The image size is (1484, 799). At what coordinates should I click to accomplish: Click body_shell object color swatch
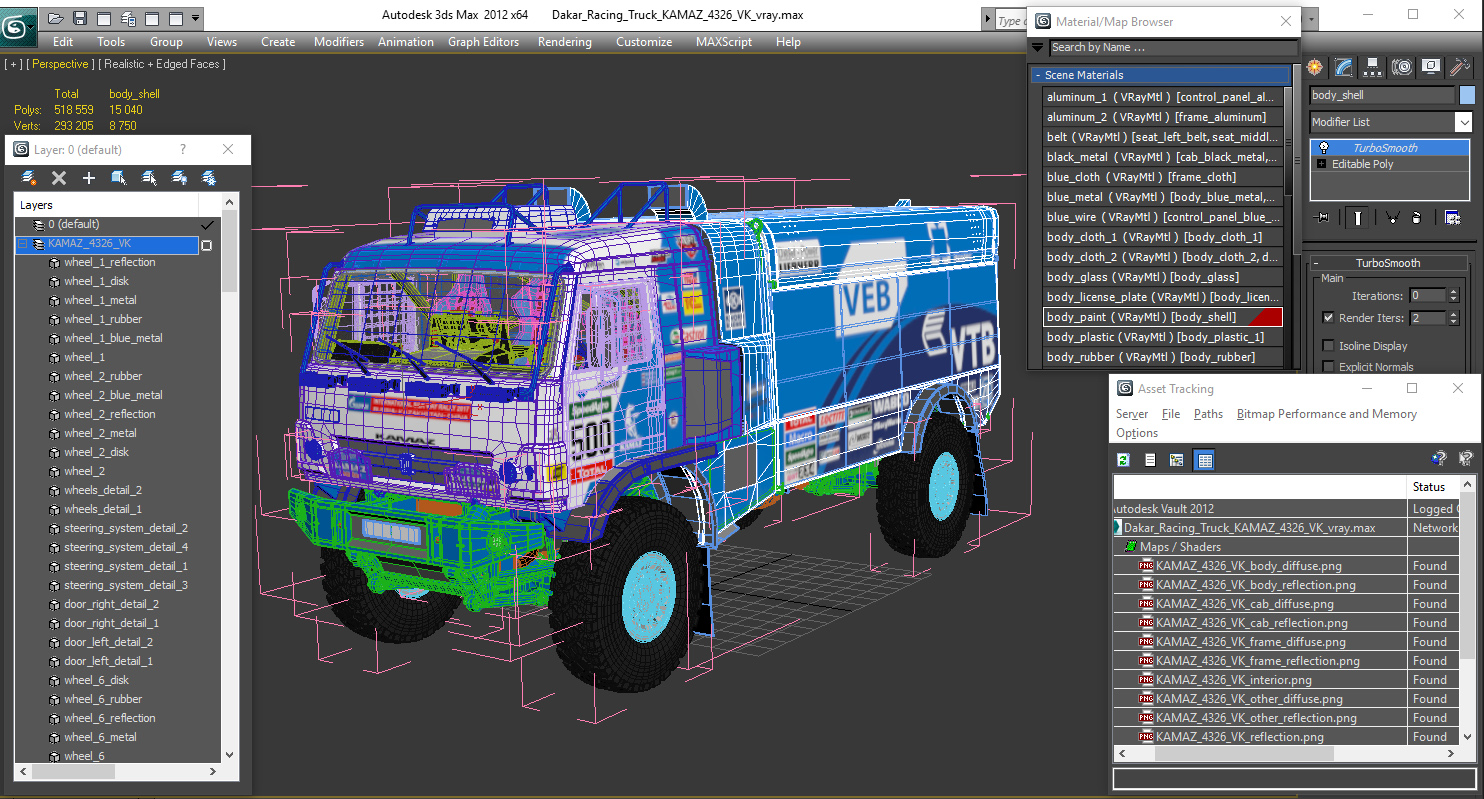coord(1467,95)
